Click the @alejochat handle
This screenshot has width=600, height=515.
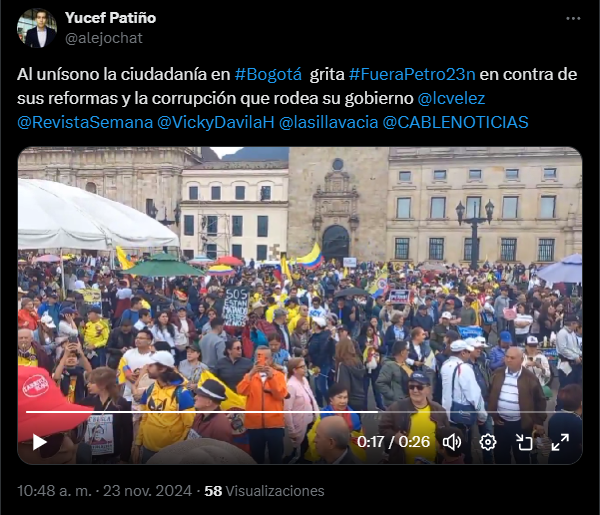click(x=104, y=38)
